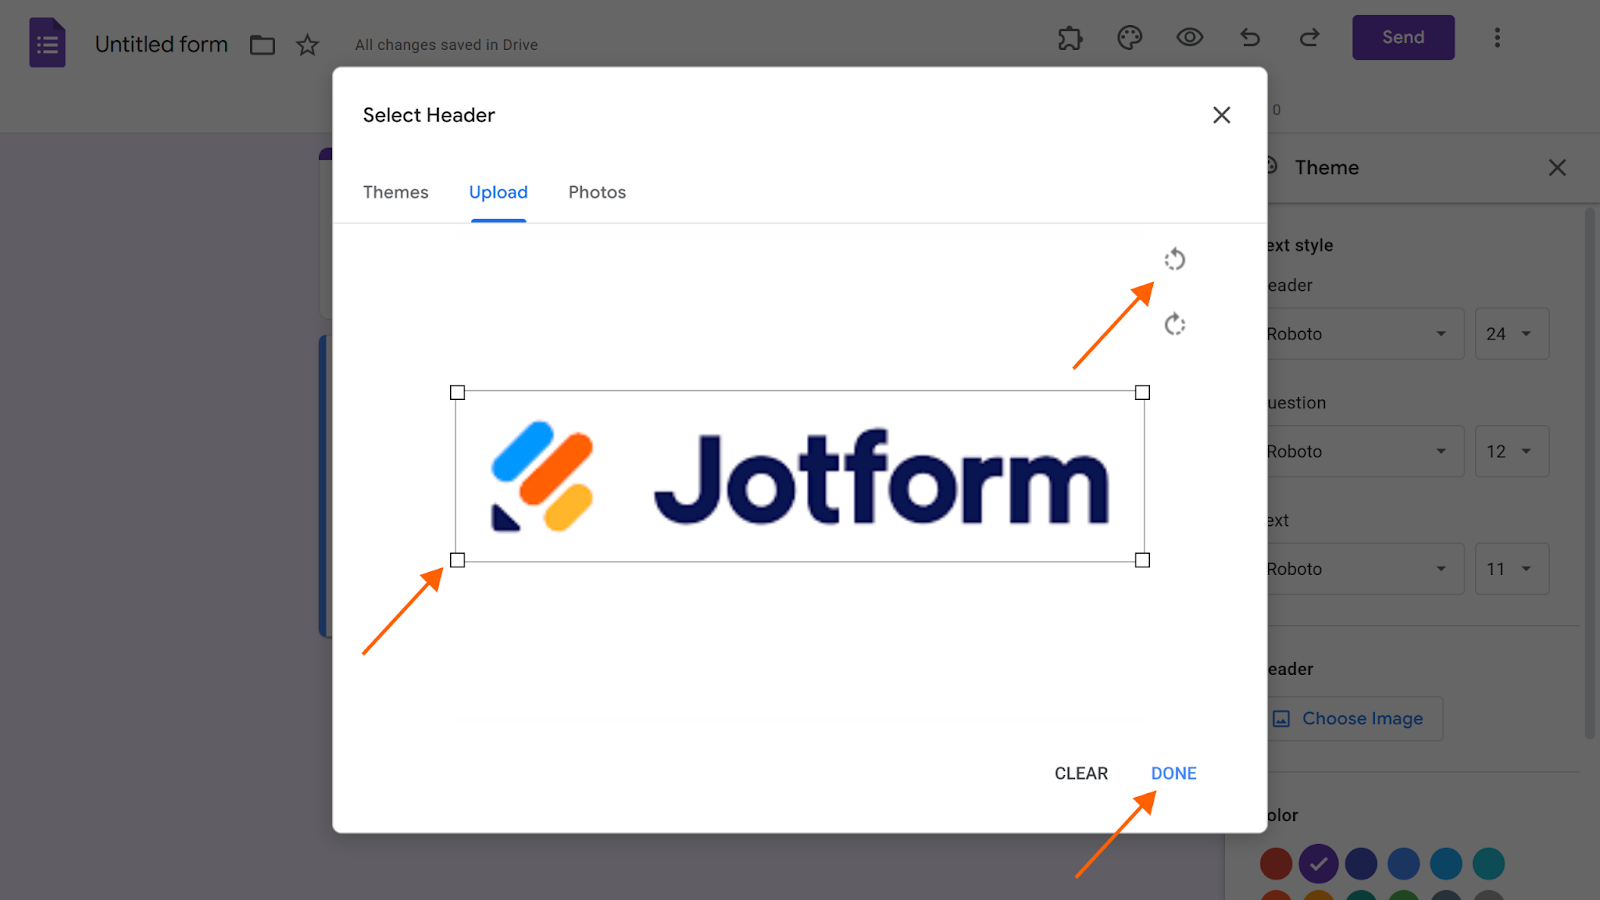
Task: Click the 'All changes saved in Drive' status
Action: tap(446, 45)
